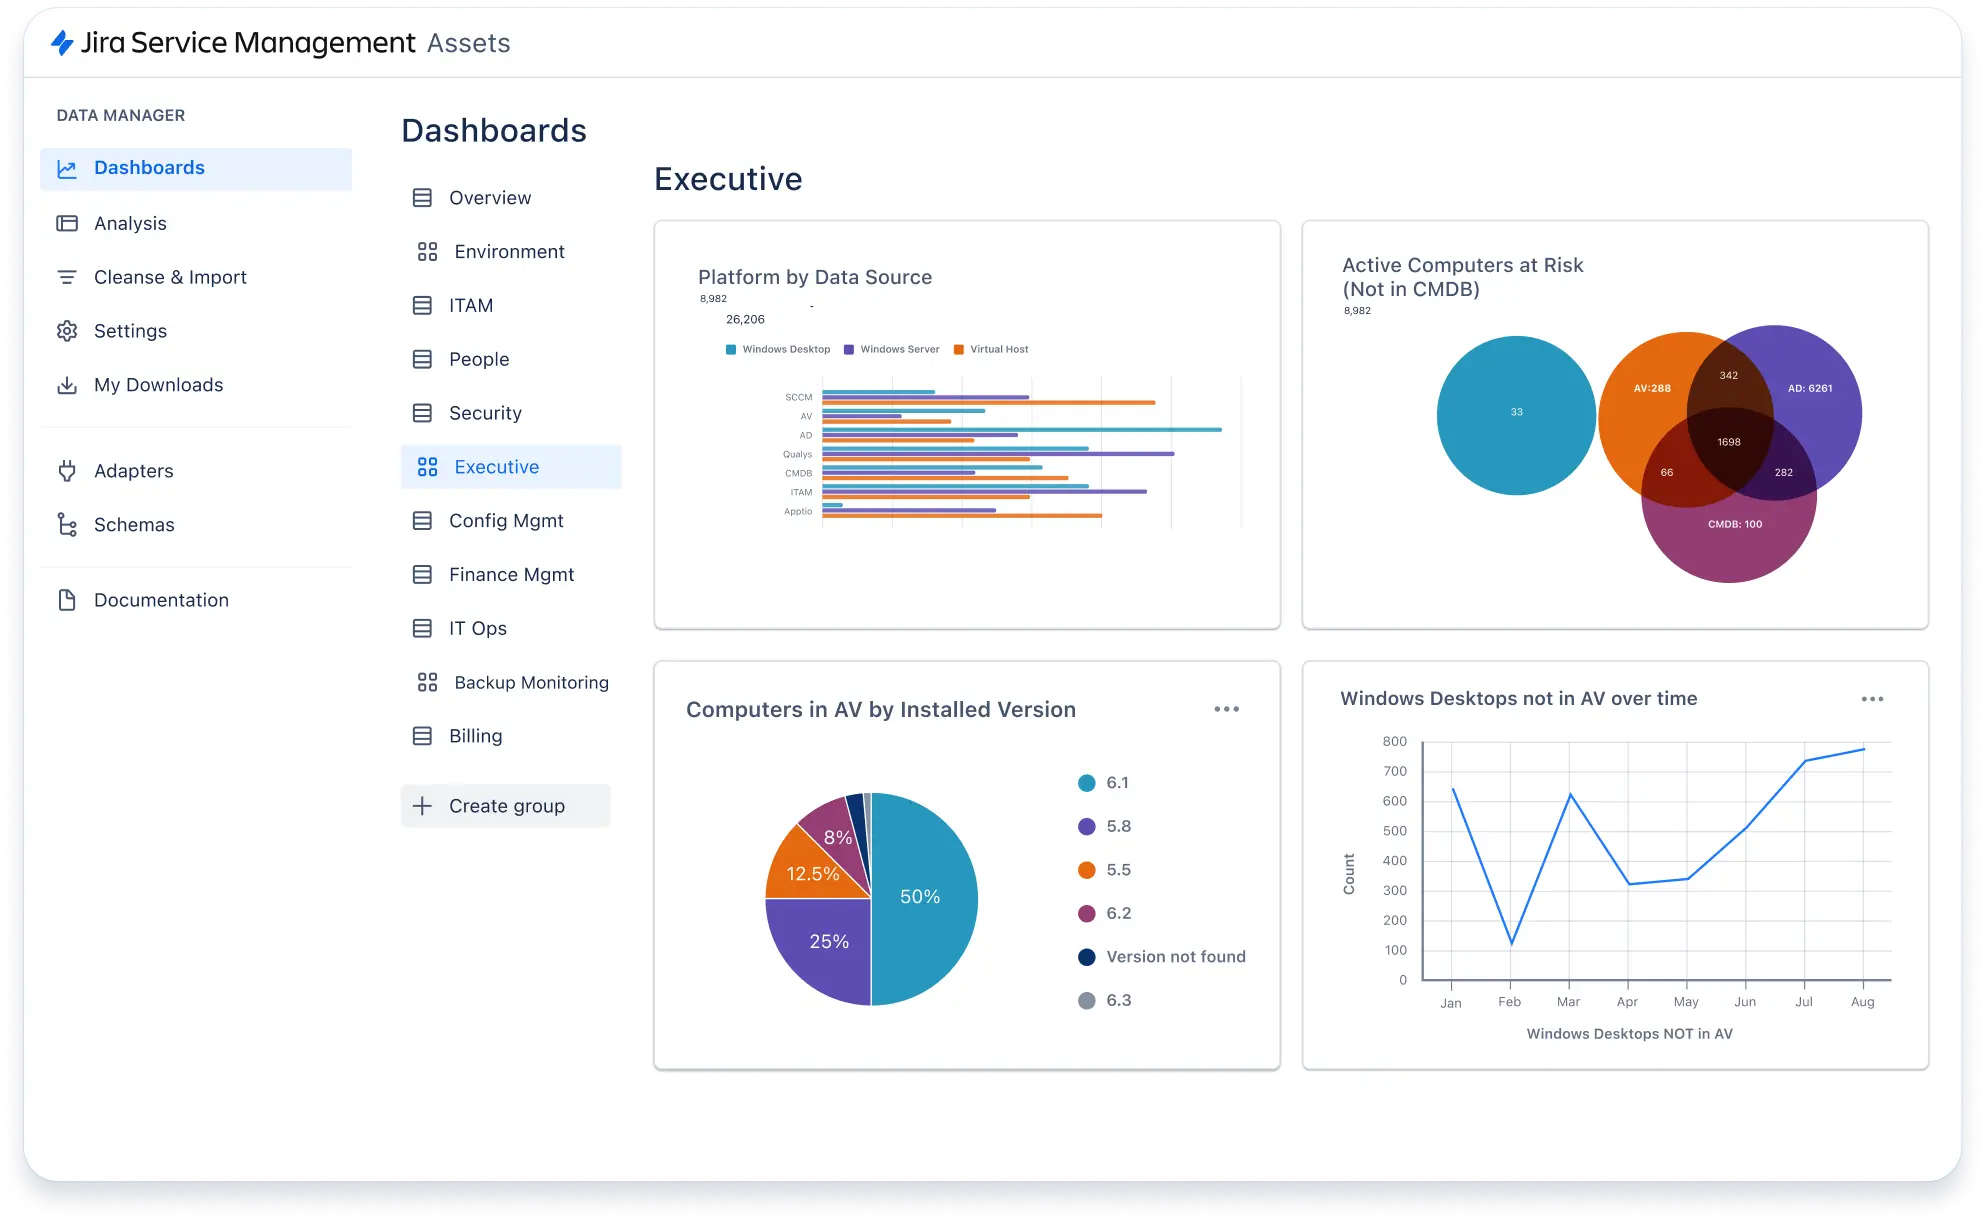Click the teal circle labeled 33
The image size is (1986, 1222).
[1516, 415]
